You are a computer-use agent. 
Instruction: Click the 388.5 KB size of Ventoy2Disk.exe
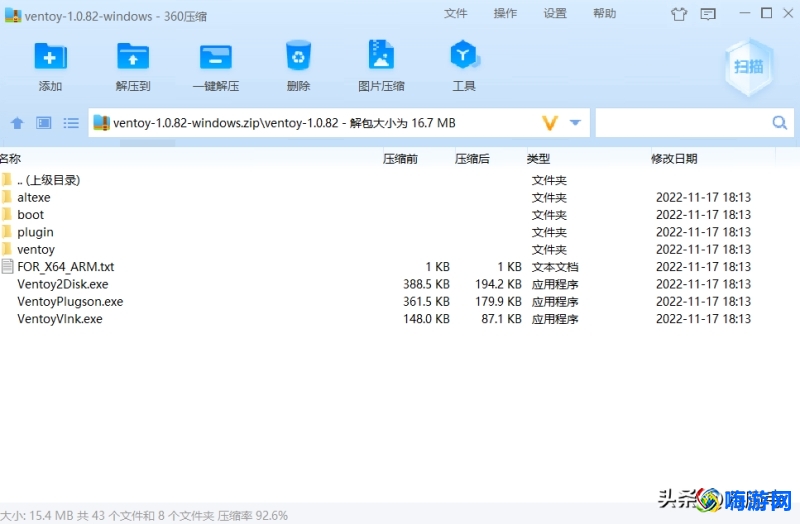click(426, 284)
